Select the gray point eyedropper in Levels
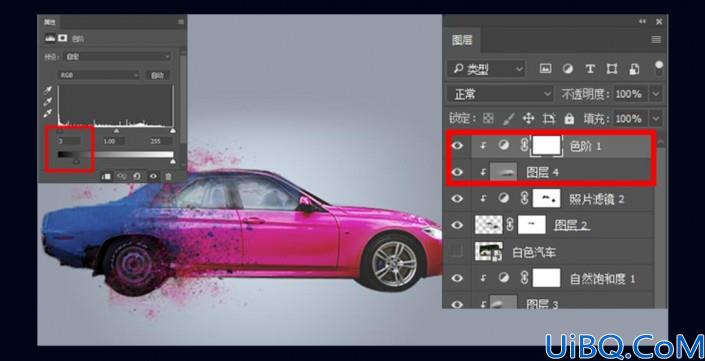 (x=48, y=101)
